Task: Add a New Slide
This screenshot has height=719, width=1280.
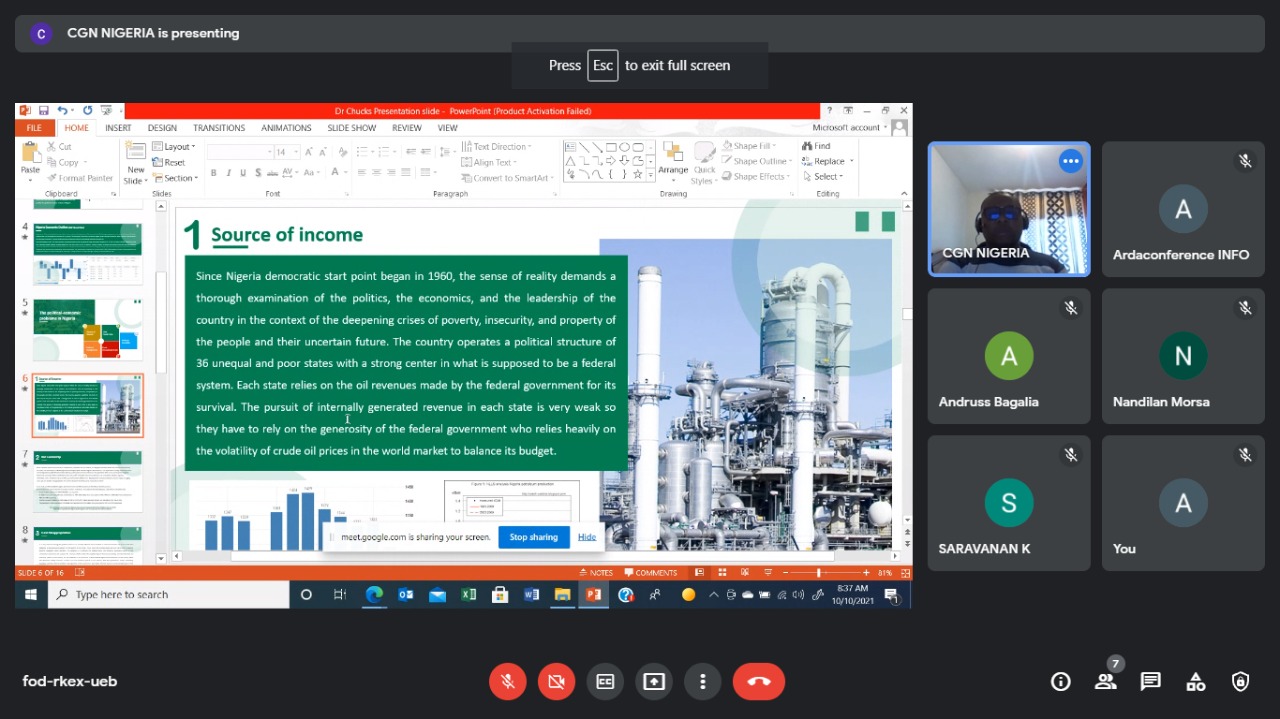Action: click(x=135, y=162)
